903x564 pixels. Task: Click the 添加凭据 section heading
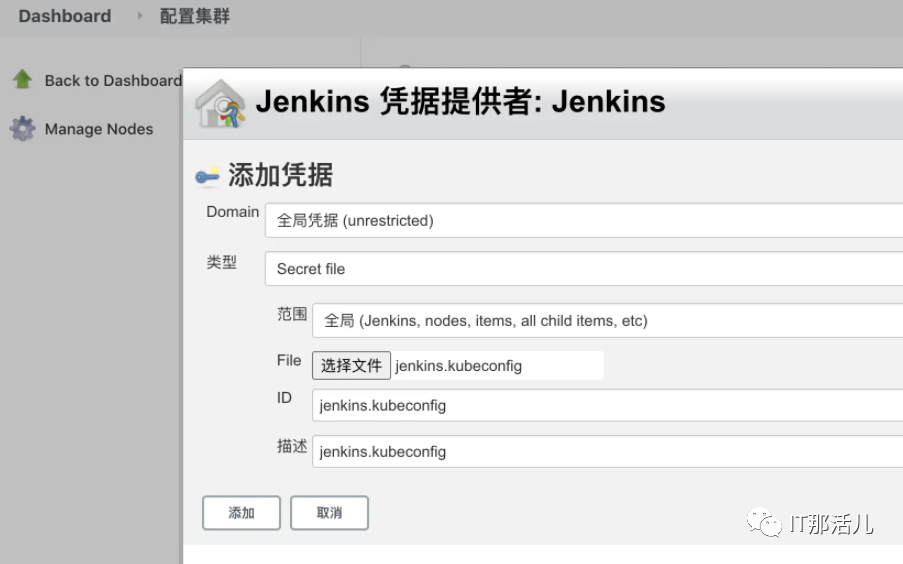[x=280, y=175]
